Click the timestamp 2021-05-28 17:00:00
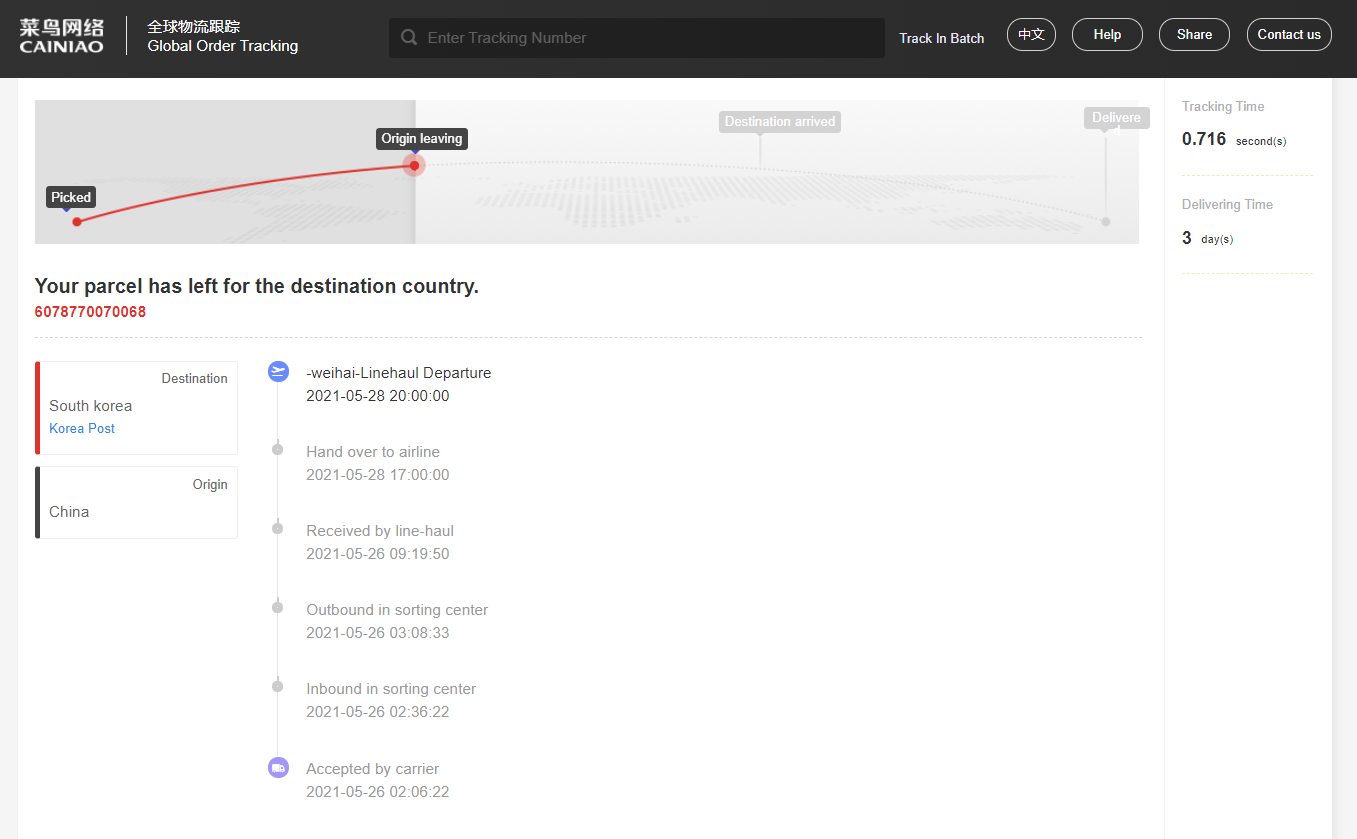 tap(378, 475)
